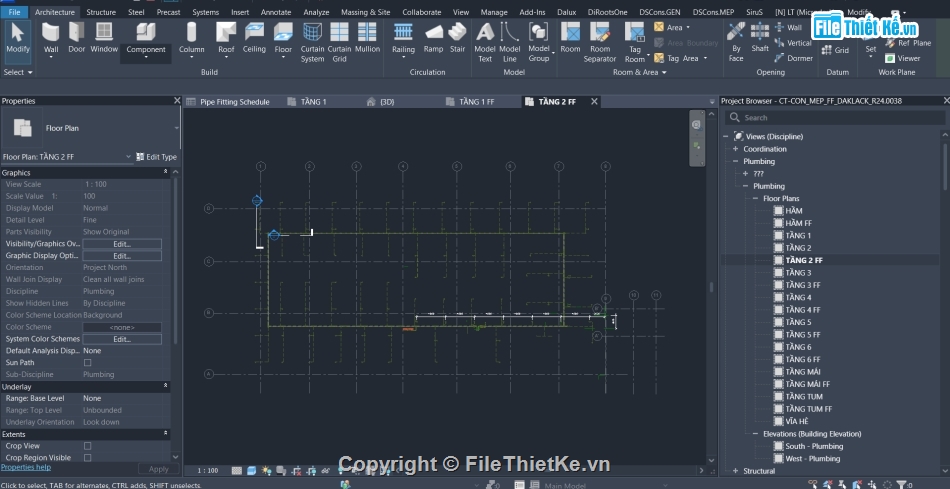950x489 pixels.
Task: Toggle detail level icon in view control bar
Action: click(237, 470)
